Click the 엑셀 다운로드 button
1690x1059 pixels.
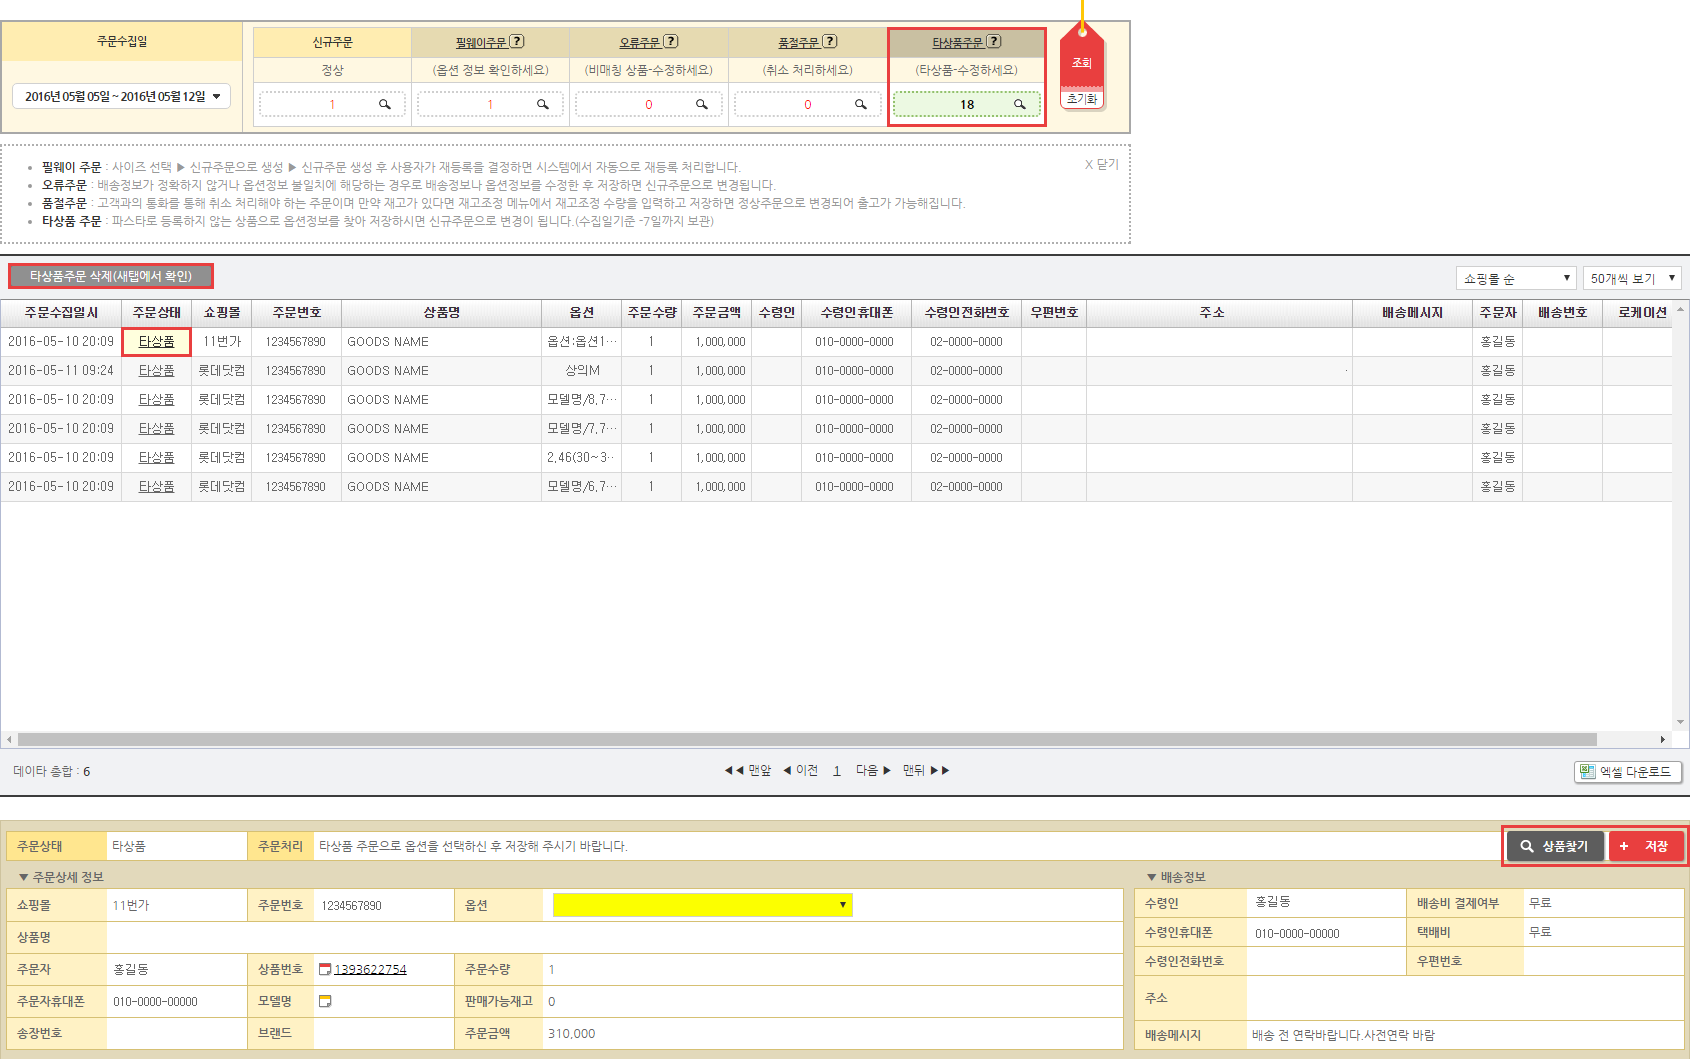point(1627,771)
